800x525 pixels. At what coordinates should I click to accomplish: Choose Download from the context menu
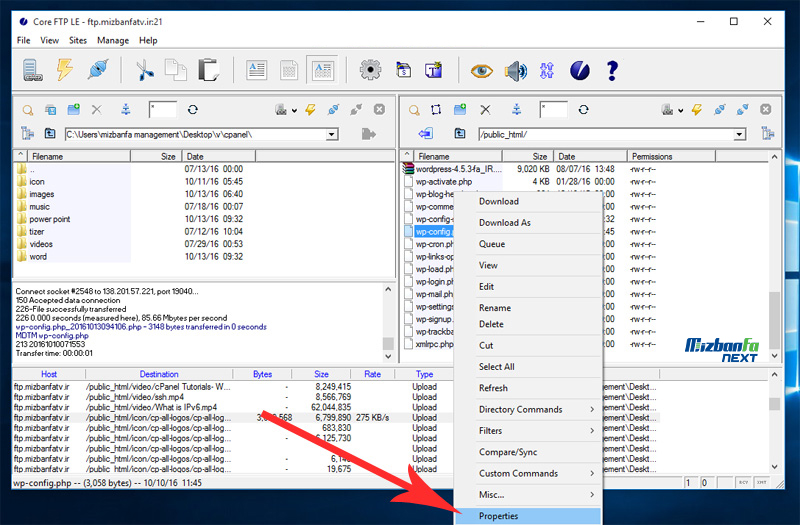528,202
